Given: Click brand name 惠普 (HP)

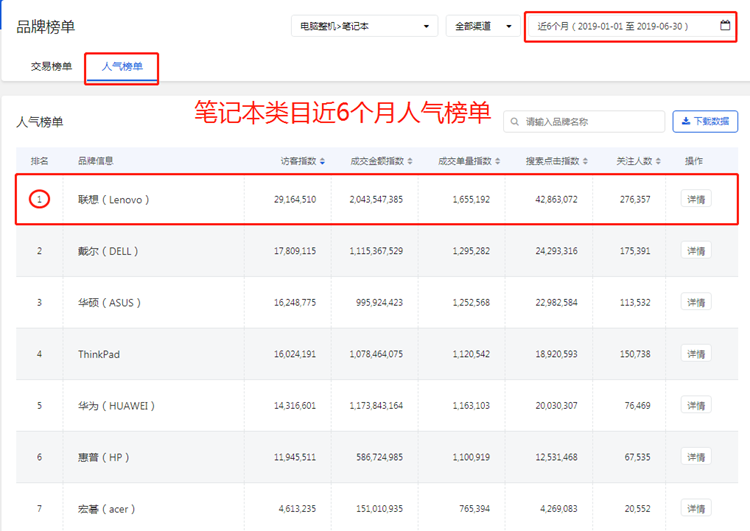Looking at the screenshot, I should click(x=104, y=457).
